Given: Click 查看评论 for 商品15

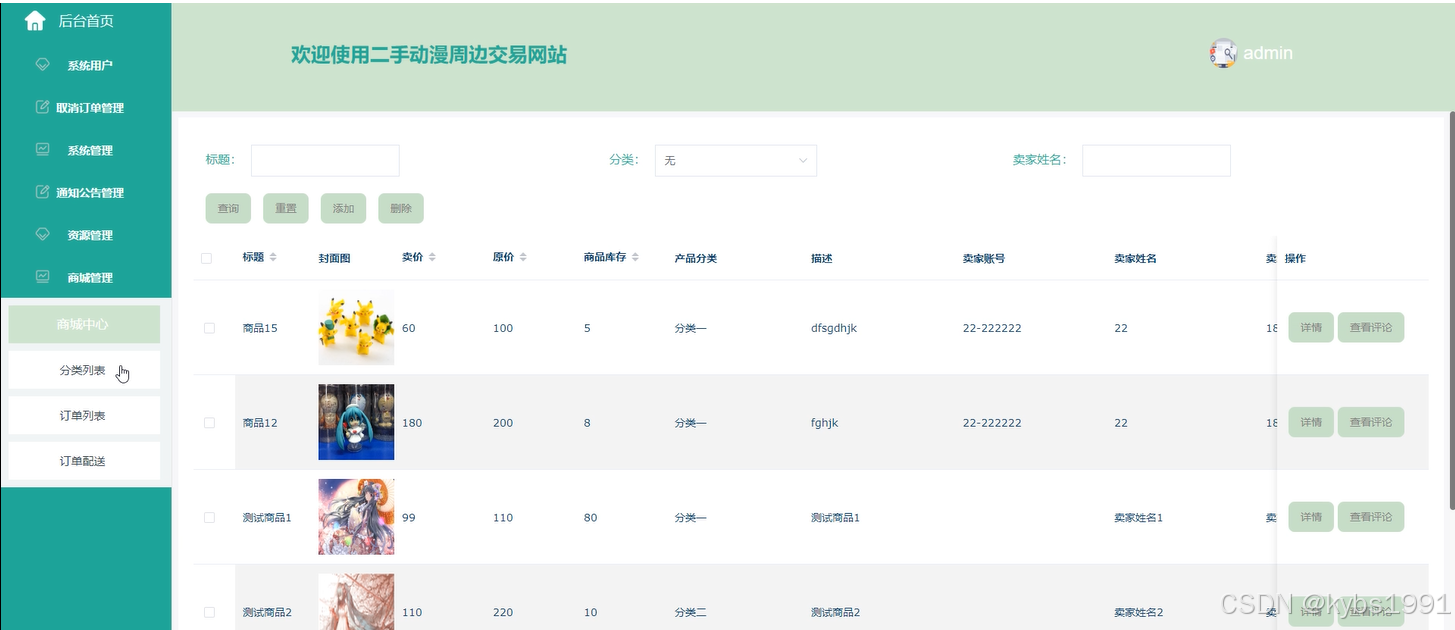Looking at the screenshot, I should 1371,327.
